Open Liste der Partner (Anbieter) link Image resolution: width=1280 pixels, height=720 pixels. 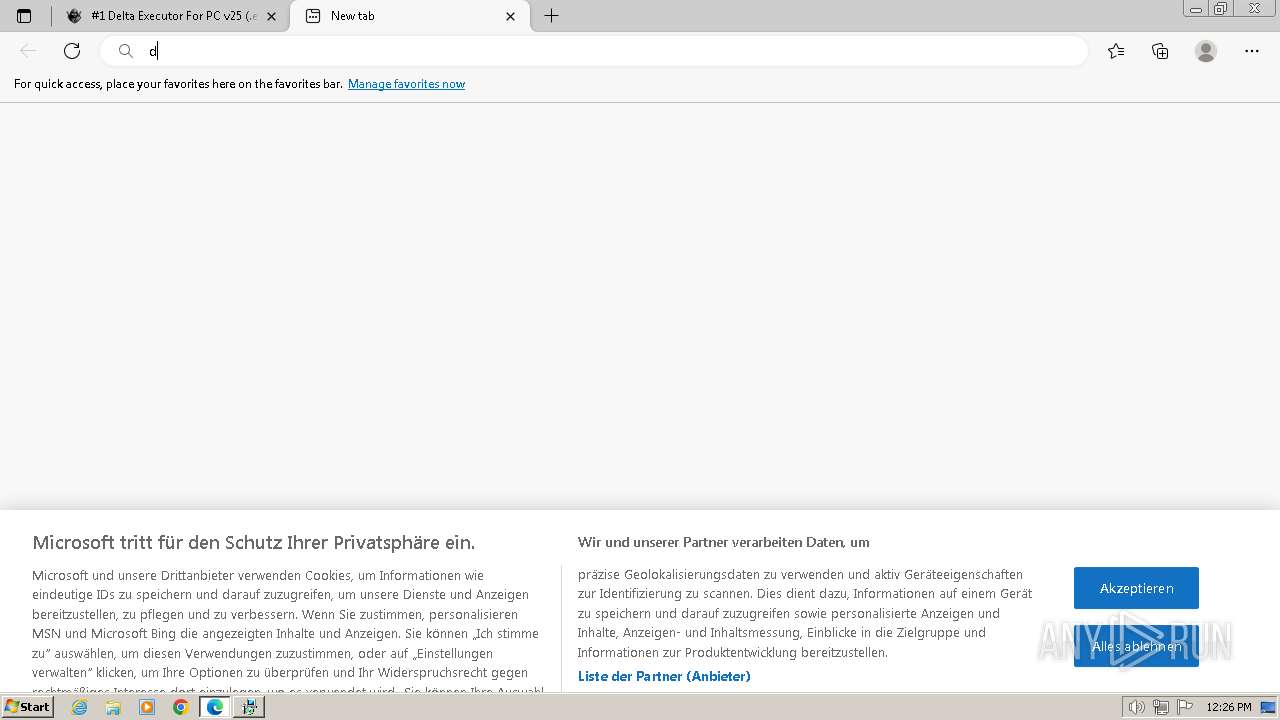664,676
